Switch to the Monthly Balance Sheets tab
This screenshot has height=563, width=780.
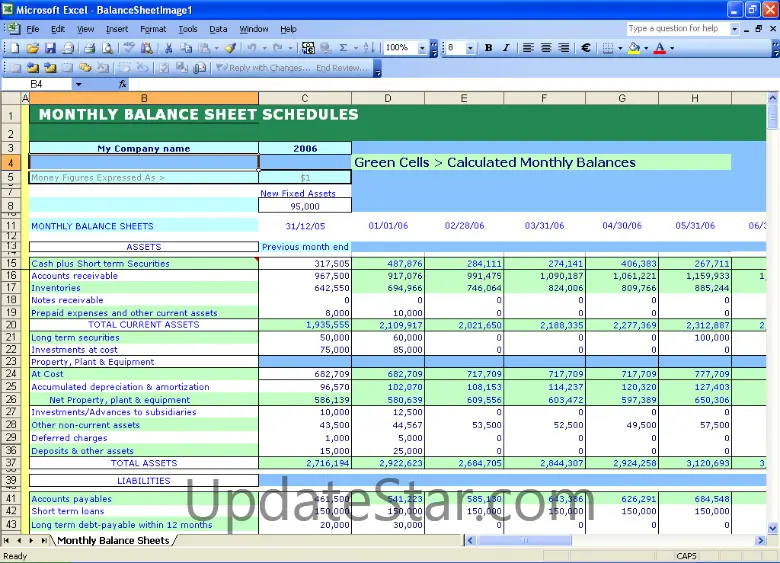pyautogui.click(x=112, y=541)
